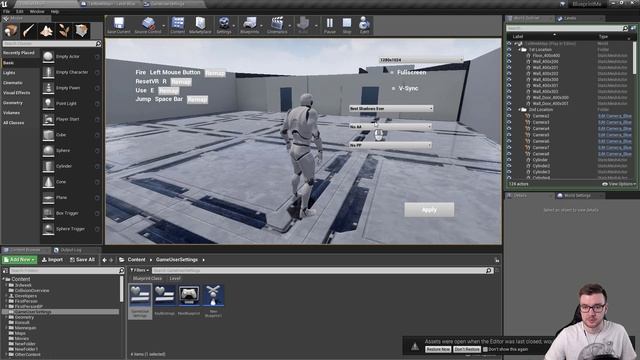The image size is (640, 360).
Task: Collapse the 2nd Location folder in outliner
Action: pos(520,110)
